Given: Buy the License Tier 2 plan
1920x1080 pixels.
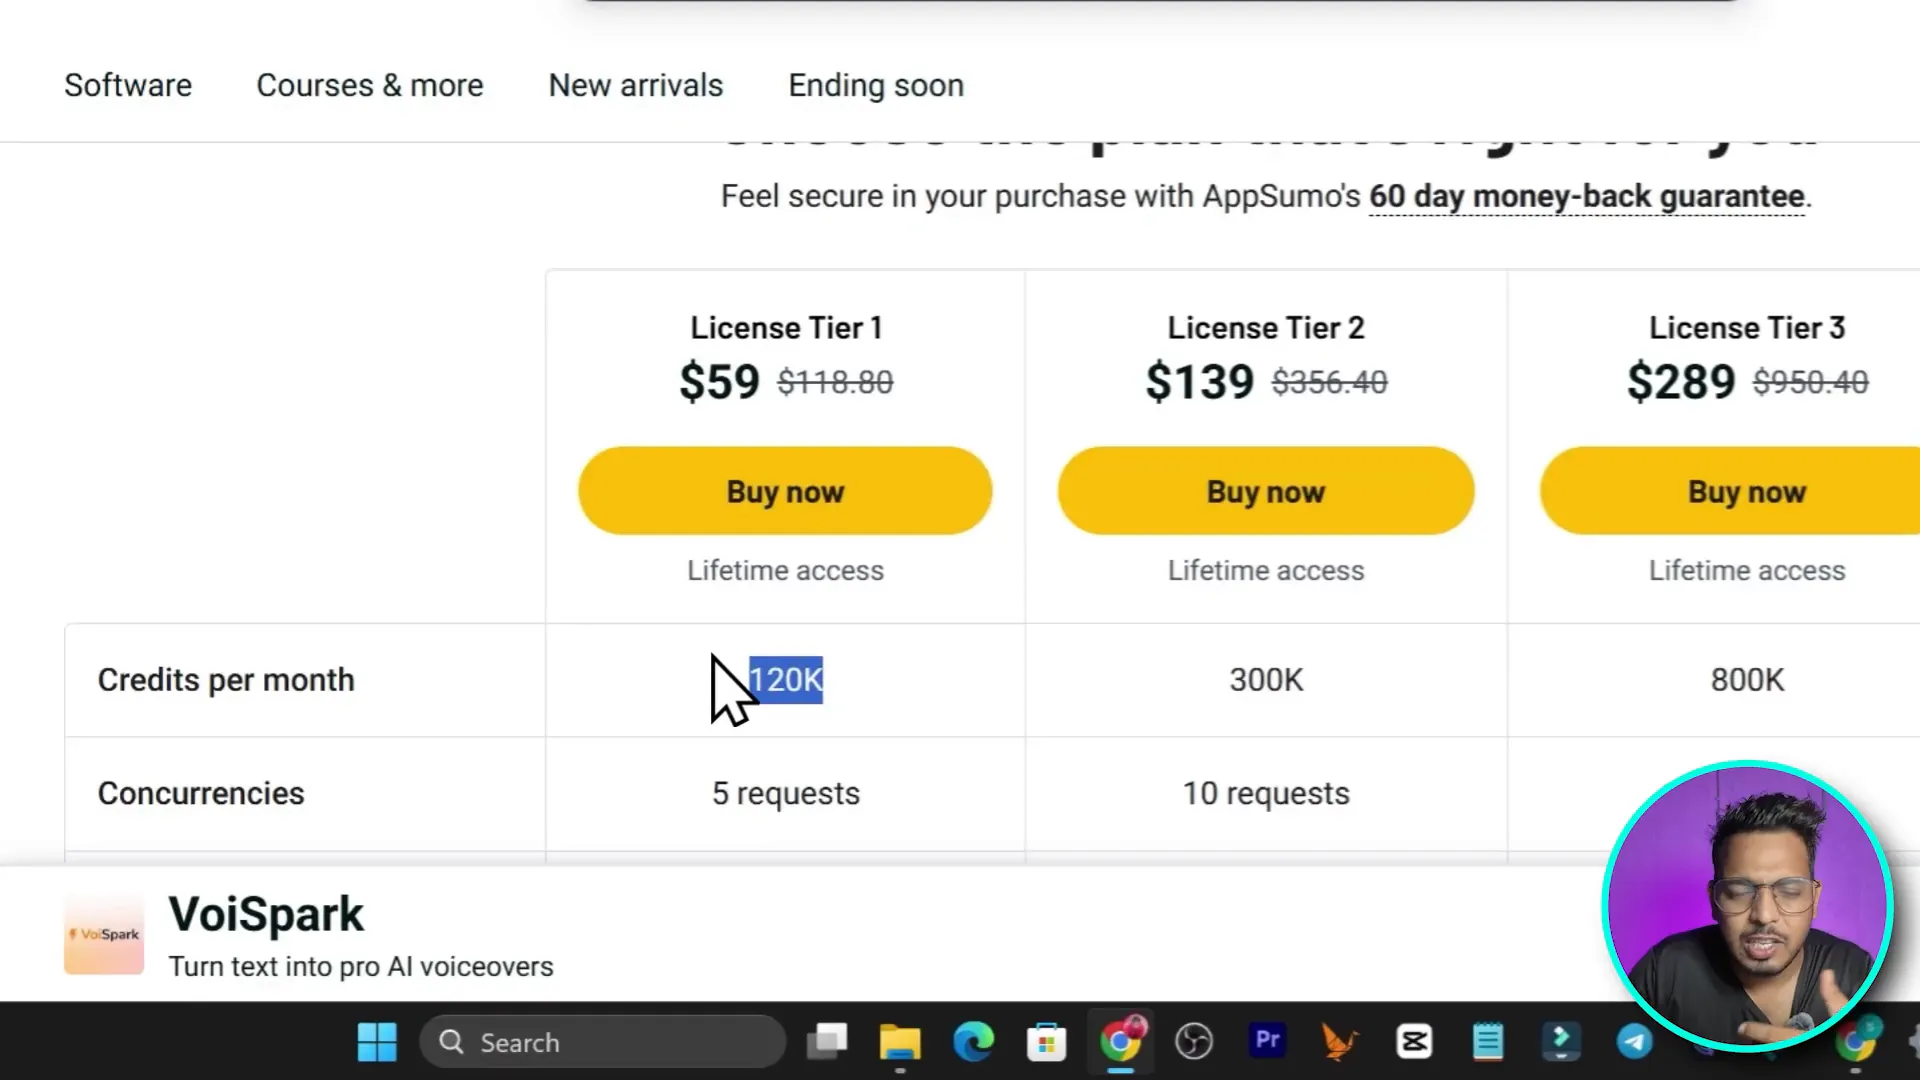Looking at the screenshot, I should point(1266,491).
